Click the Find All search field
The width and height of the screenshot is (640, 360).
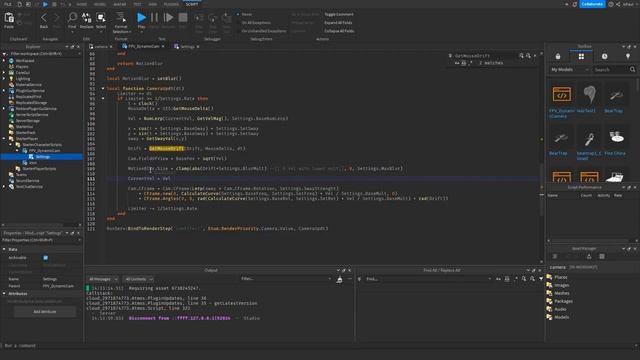(428, 279)
